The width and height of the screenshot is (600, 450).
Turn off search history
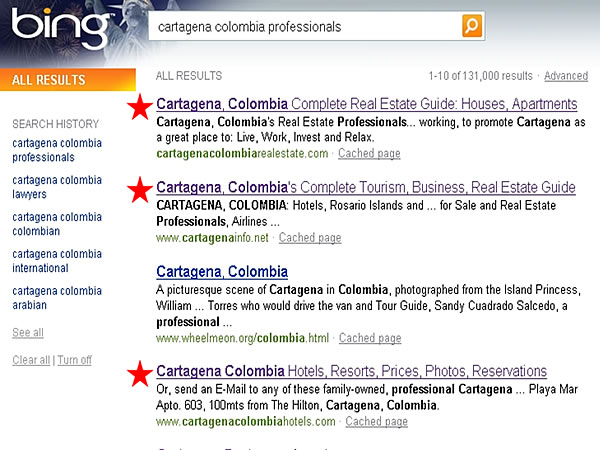tap(74, 360)
